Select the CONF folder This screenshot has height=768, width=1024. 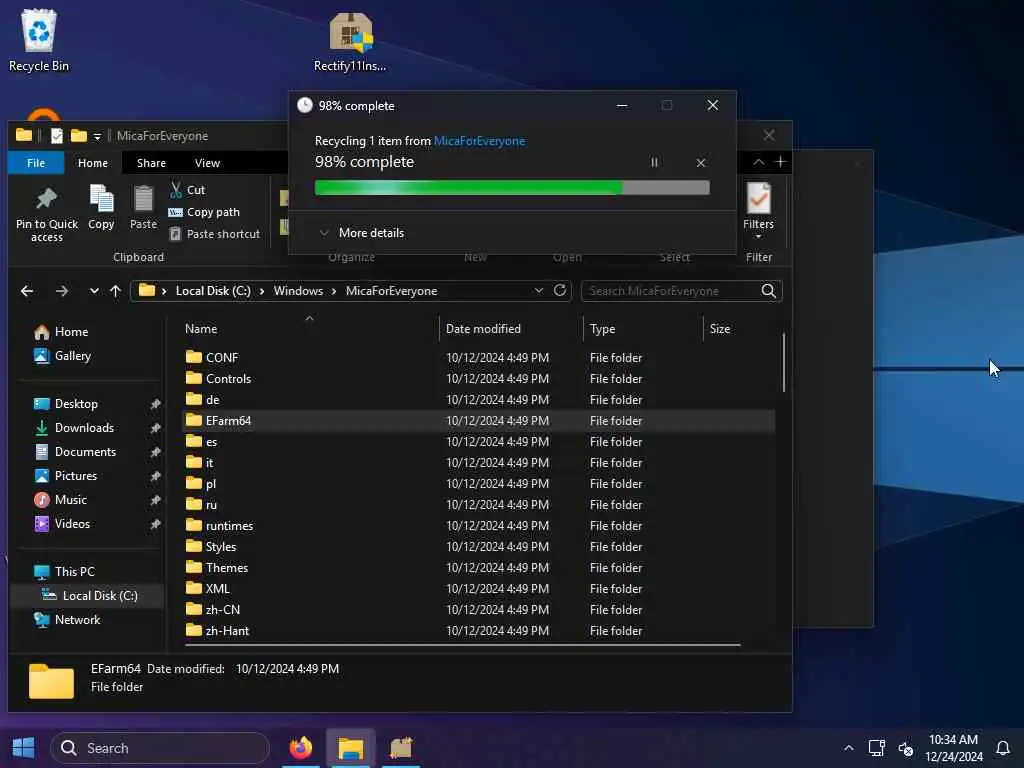coord(478,358)
